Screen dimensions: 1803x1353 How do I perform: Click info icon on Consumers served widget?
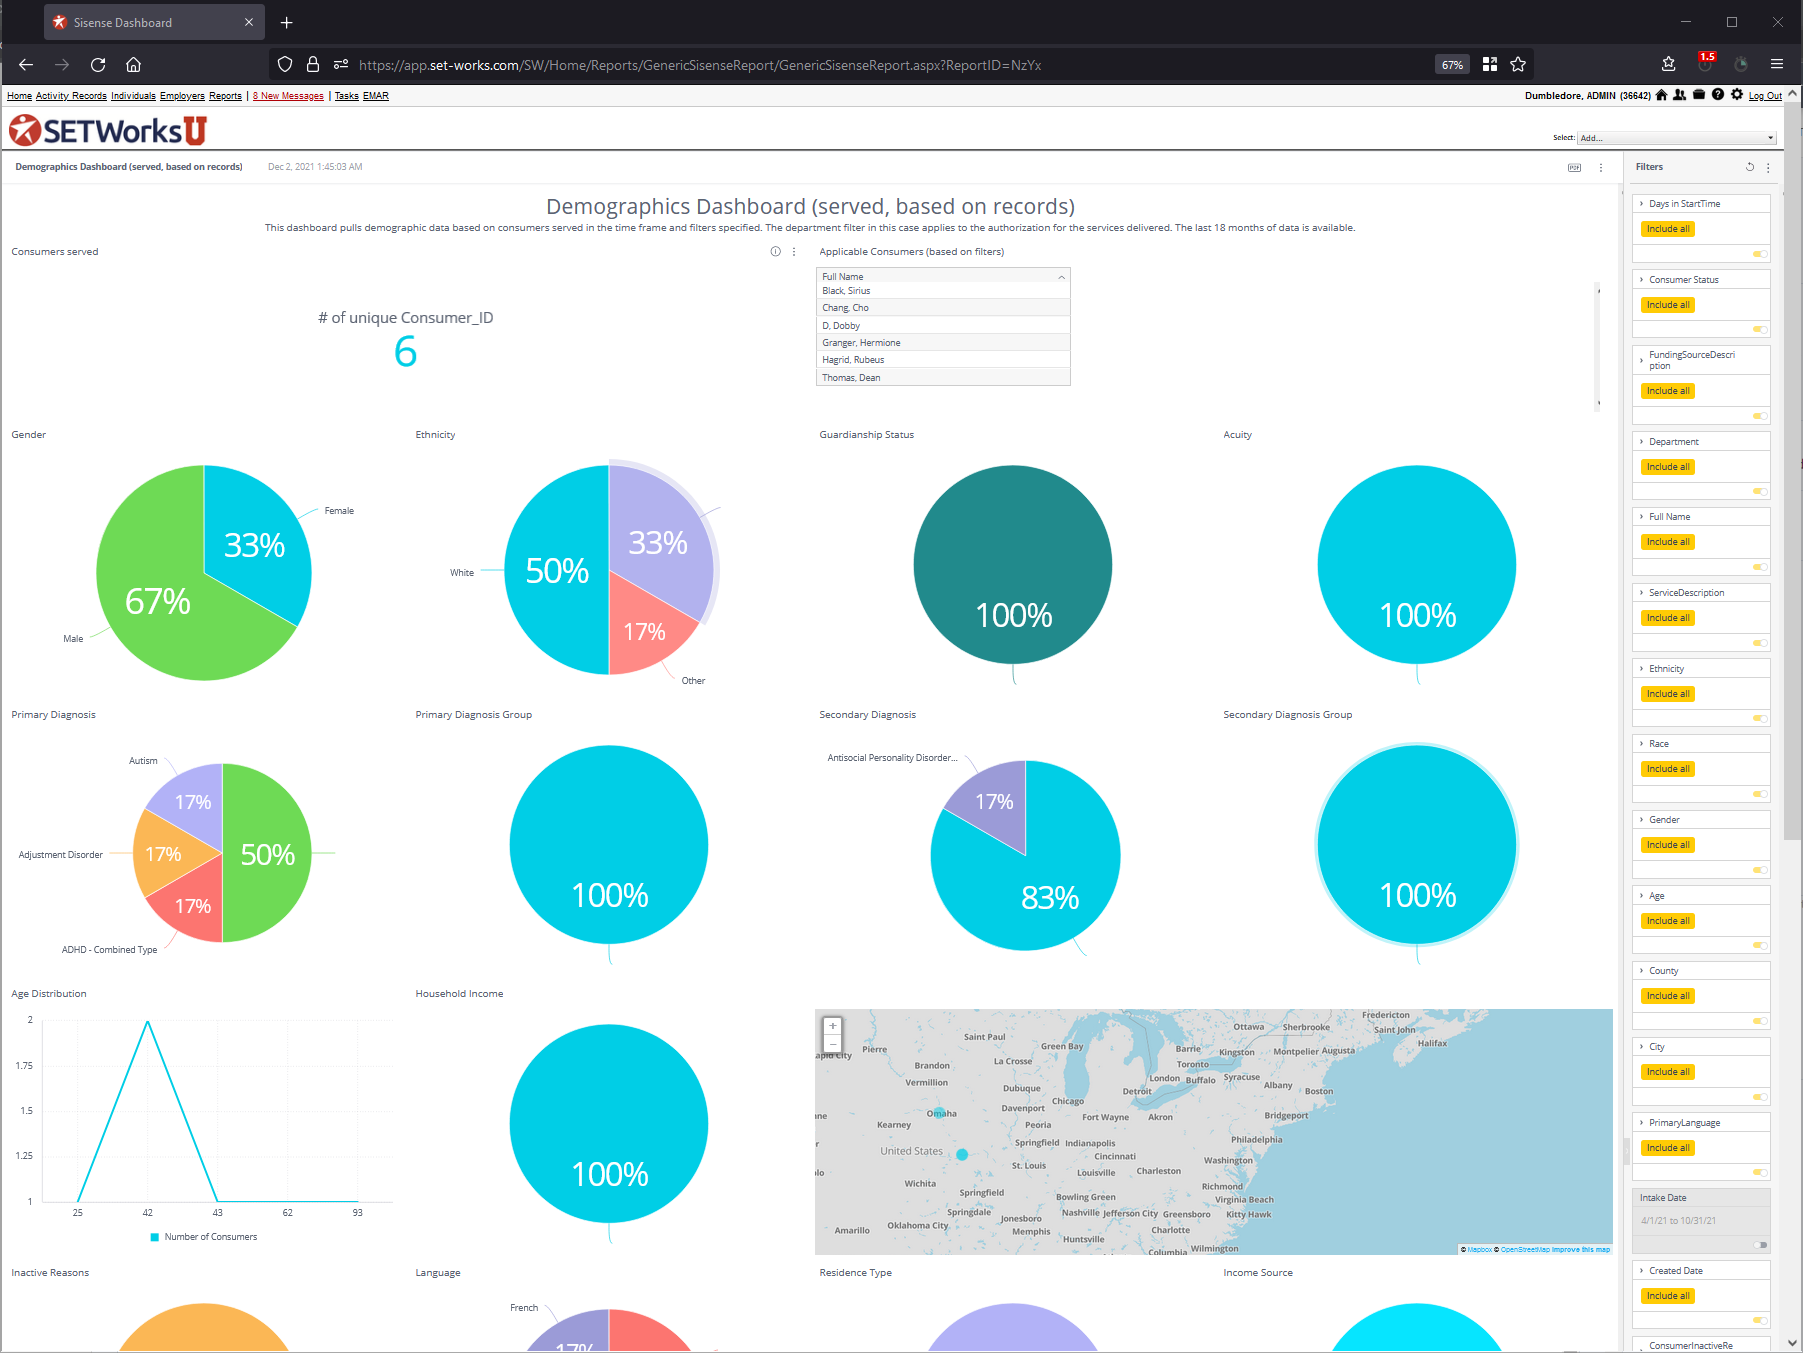point(775,252)
